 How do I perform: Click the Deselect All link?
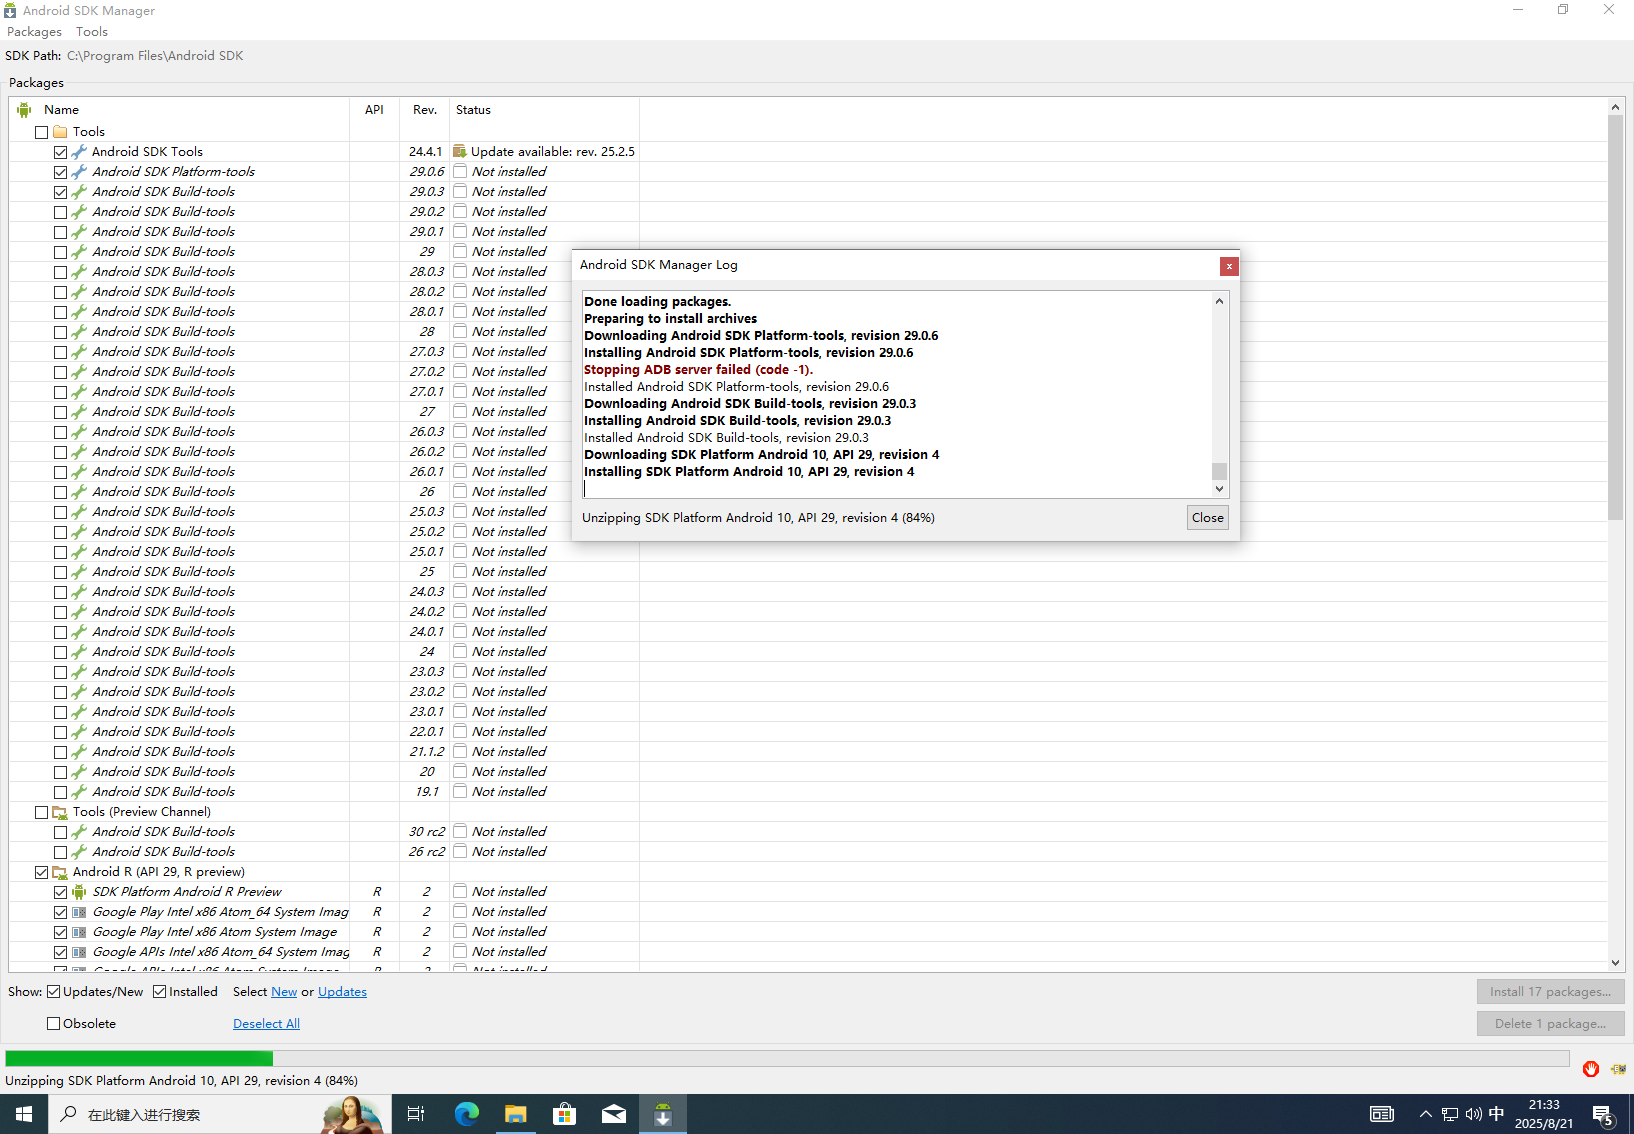[266, 1023]
